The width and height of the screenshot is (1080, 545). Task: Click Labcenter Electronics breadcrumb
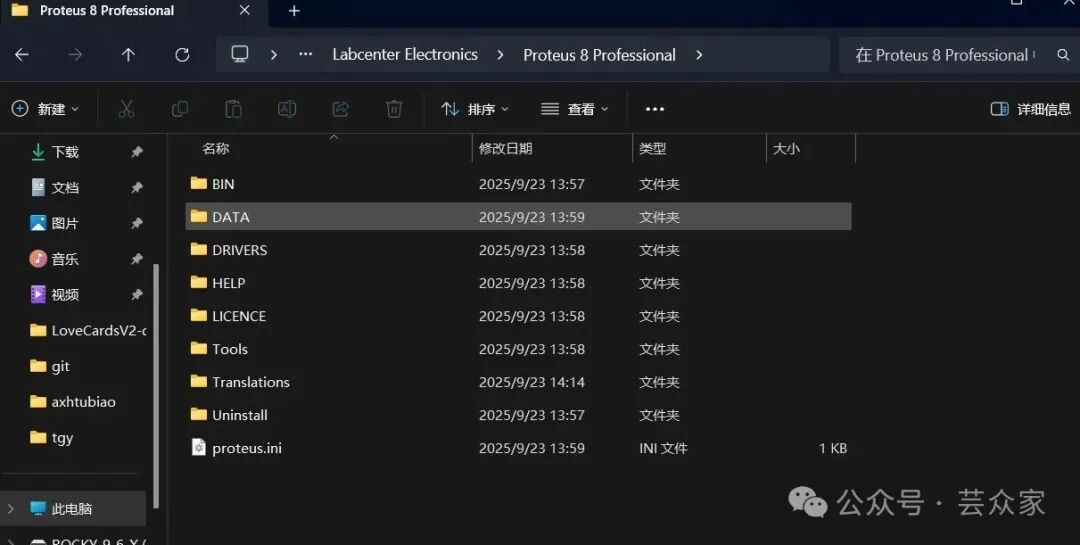[x=405, y=54]
